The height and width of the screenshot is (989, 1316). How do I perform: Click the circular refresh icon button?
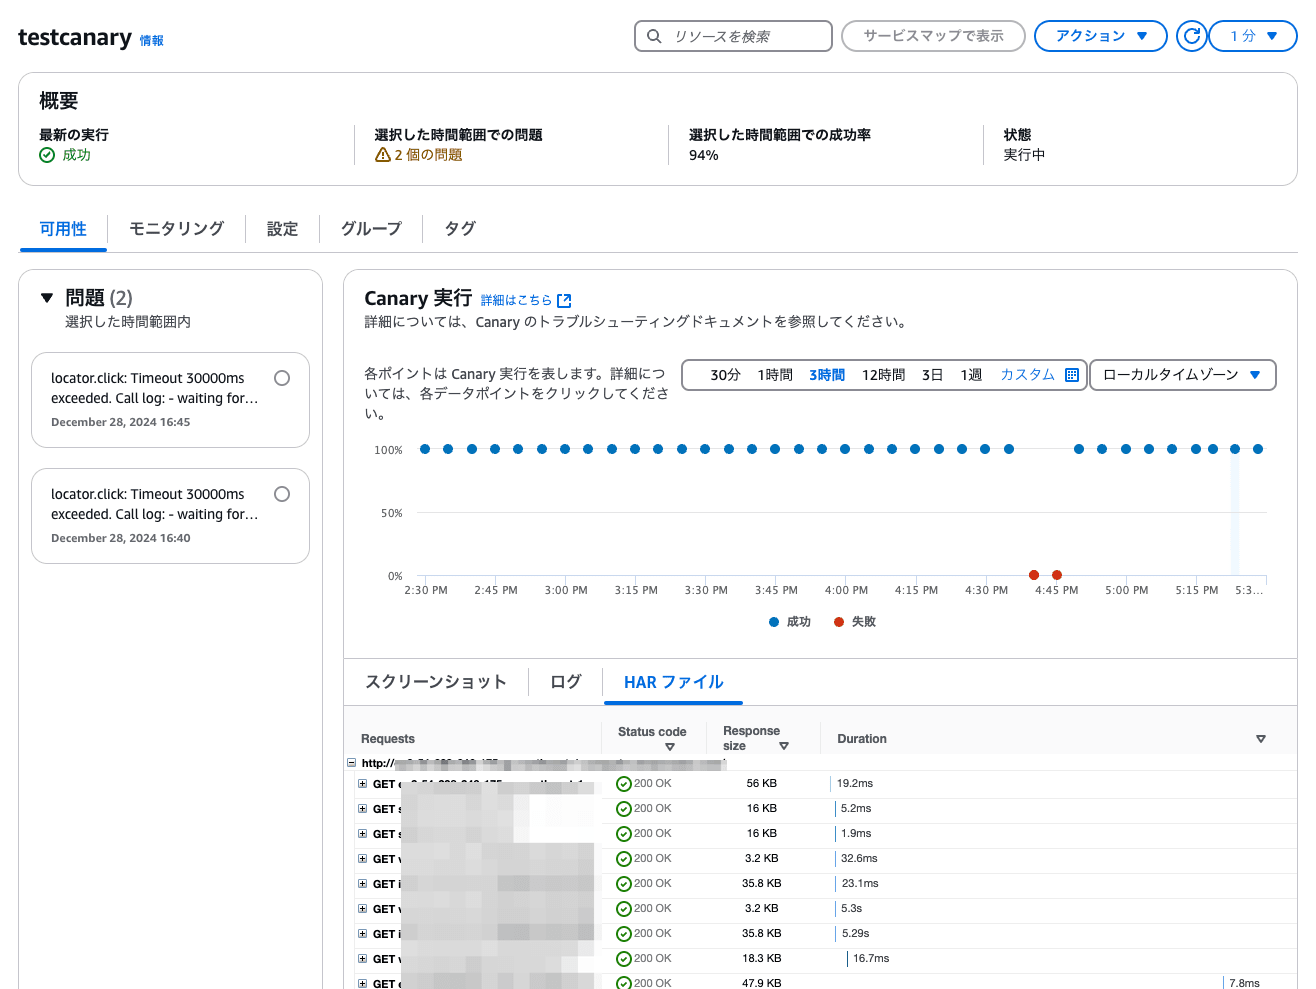(1191, 36)
